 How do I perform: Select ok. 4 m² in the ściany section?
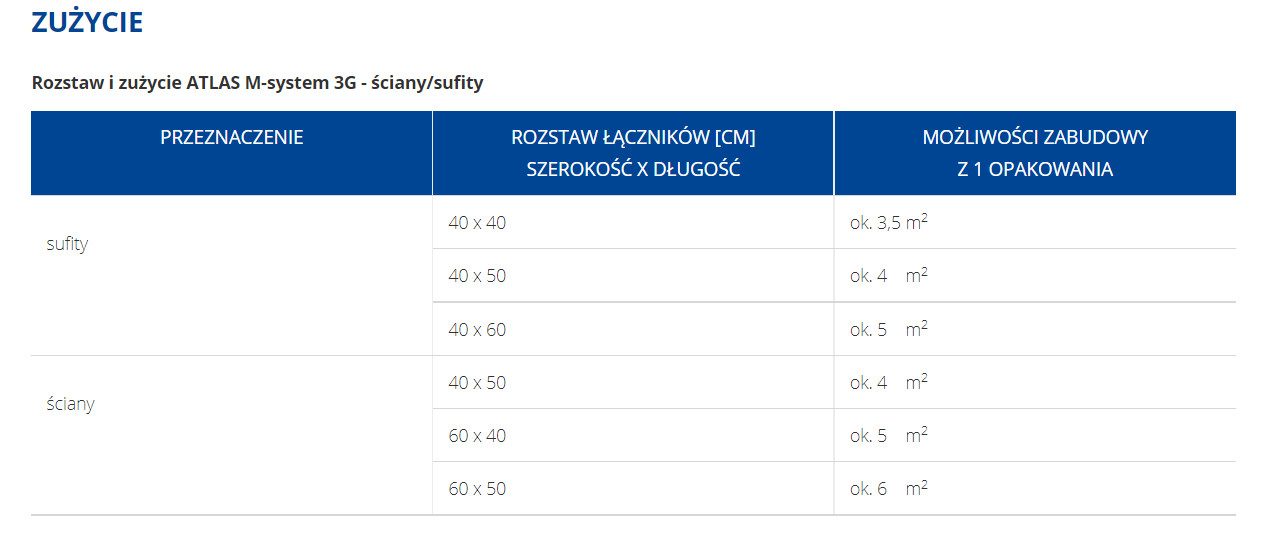pos(889,382)
